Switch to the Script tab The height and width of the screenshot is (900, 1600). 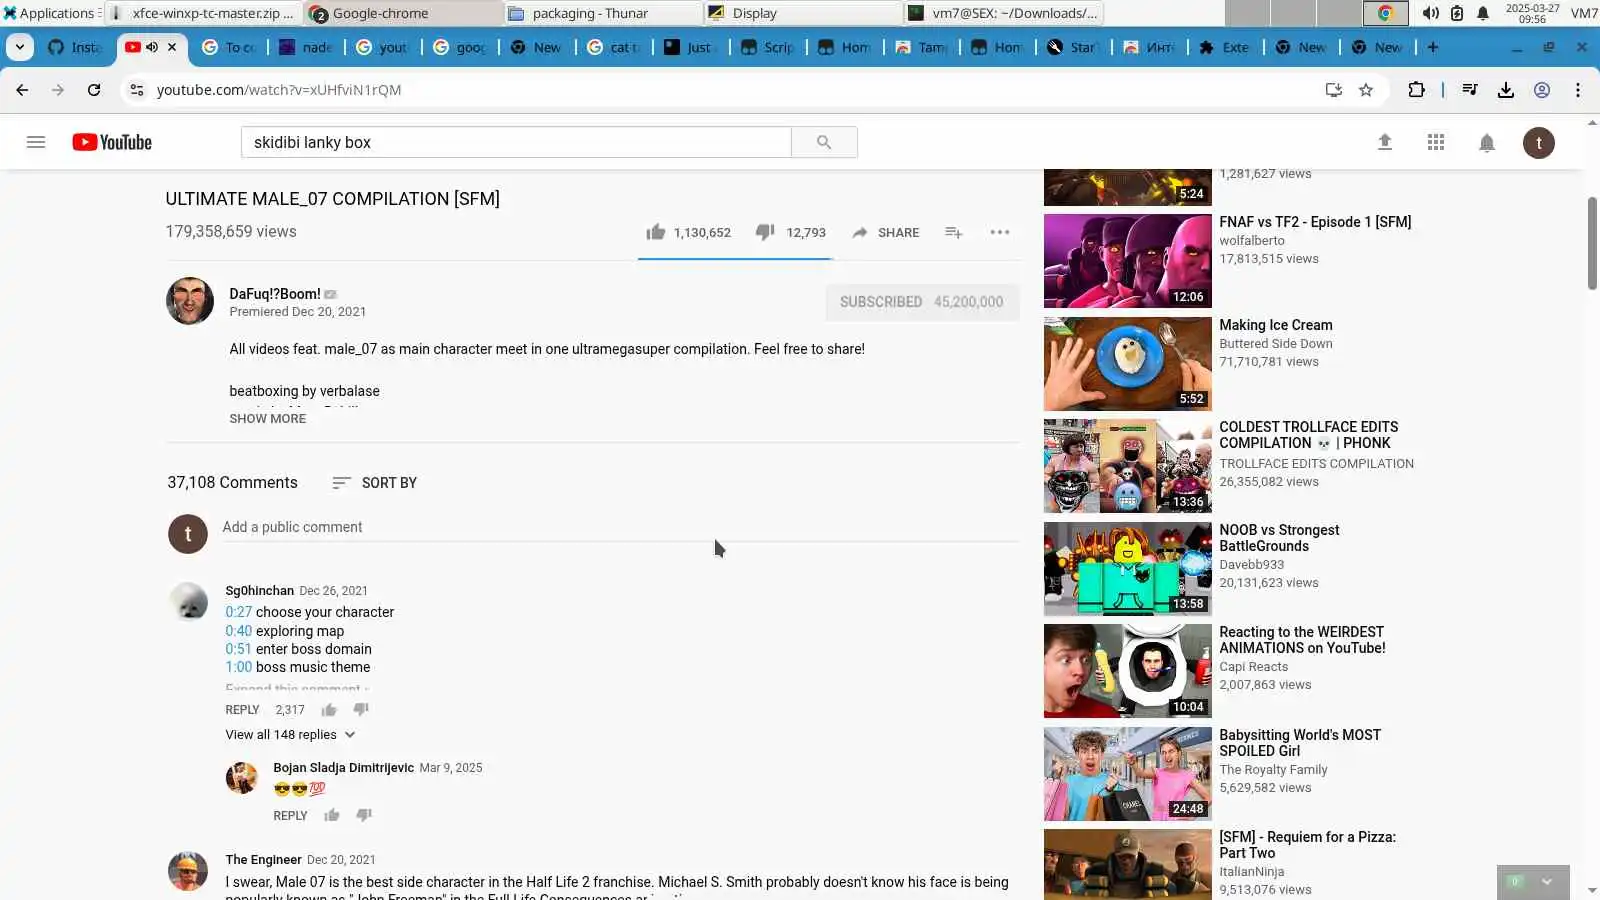click(x=768, y=47)
